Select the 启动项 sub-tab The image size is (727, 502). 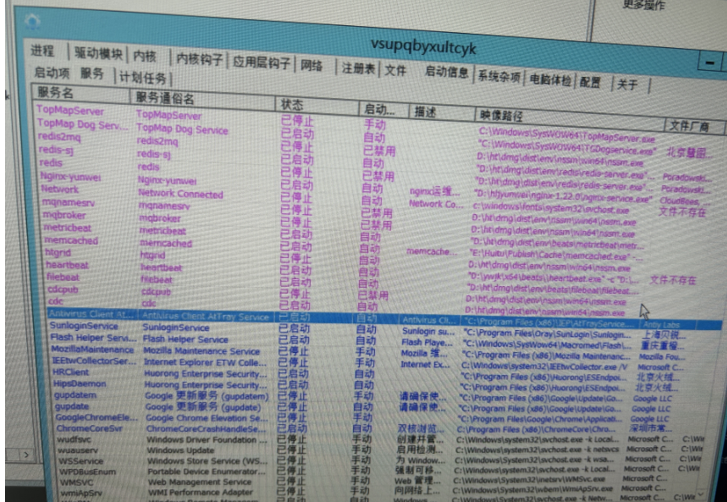[52, 72]
